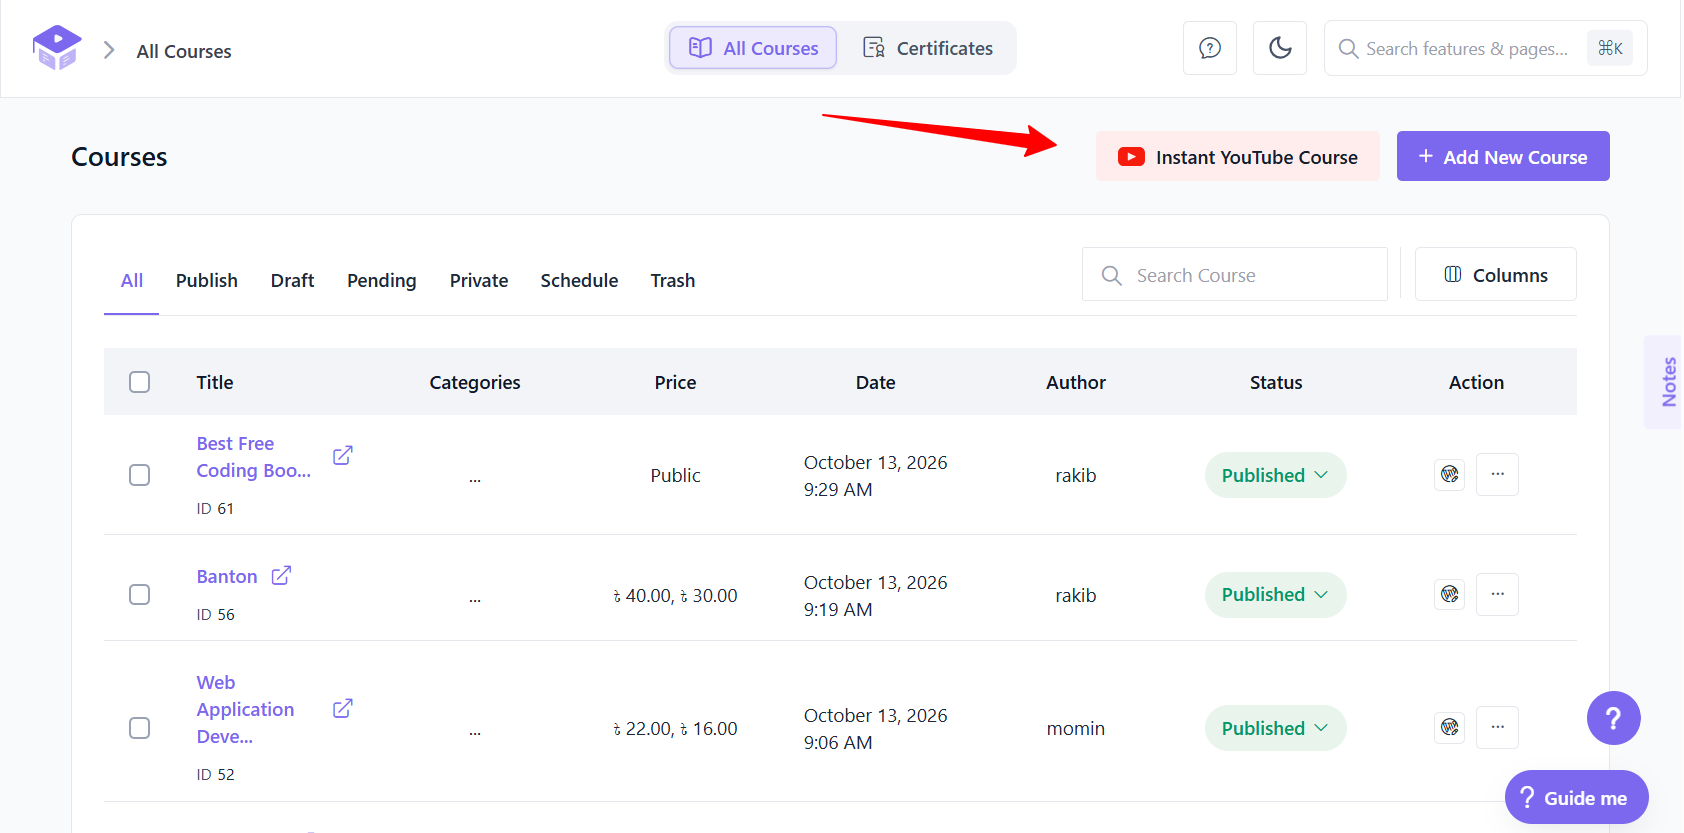Screen dimensions: 1684x833
Task: Select all courses with header checkbox
Action: coord(140,382)
